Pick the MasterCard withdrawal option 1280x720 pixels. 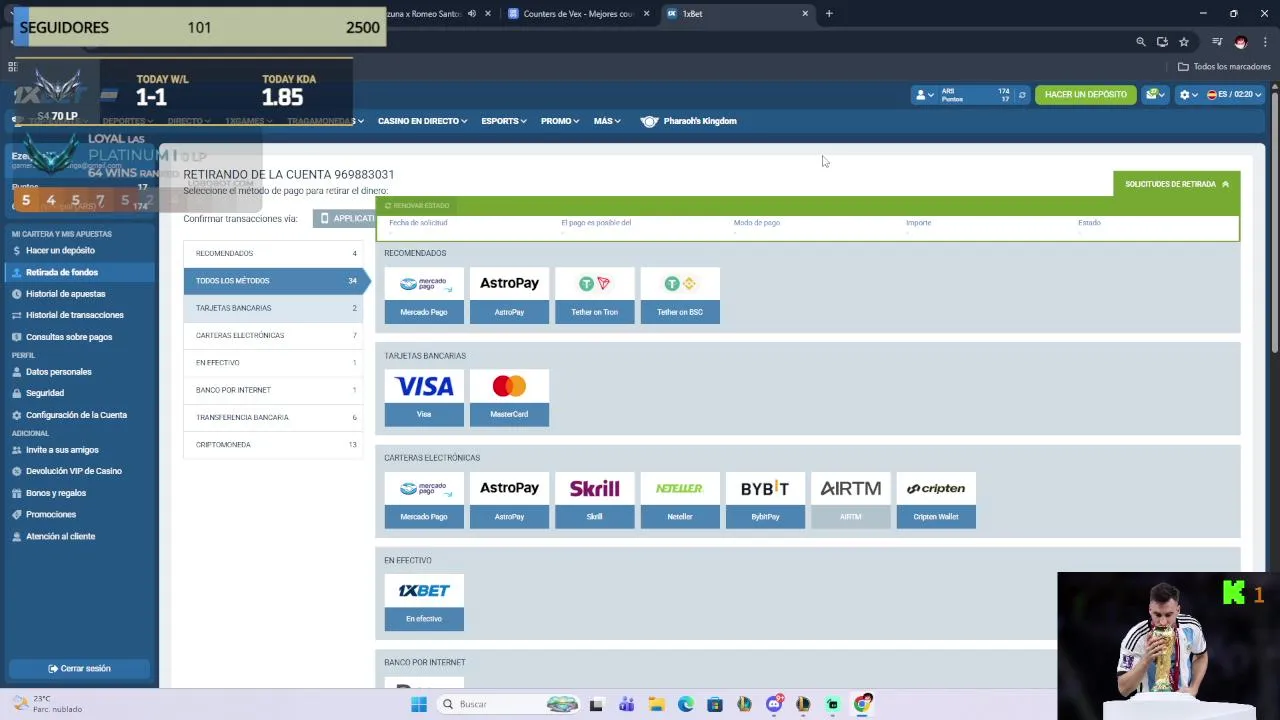pyautogui.click(x=509, y=398)
